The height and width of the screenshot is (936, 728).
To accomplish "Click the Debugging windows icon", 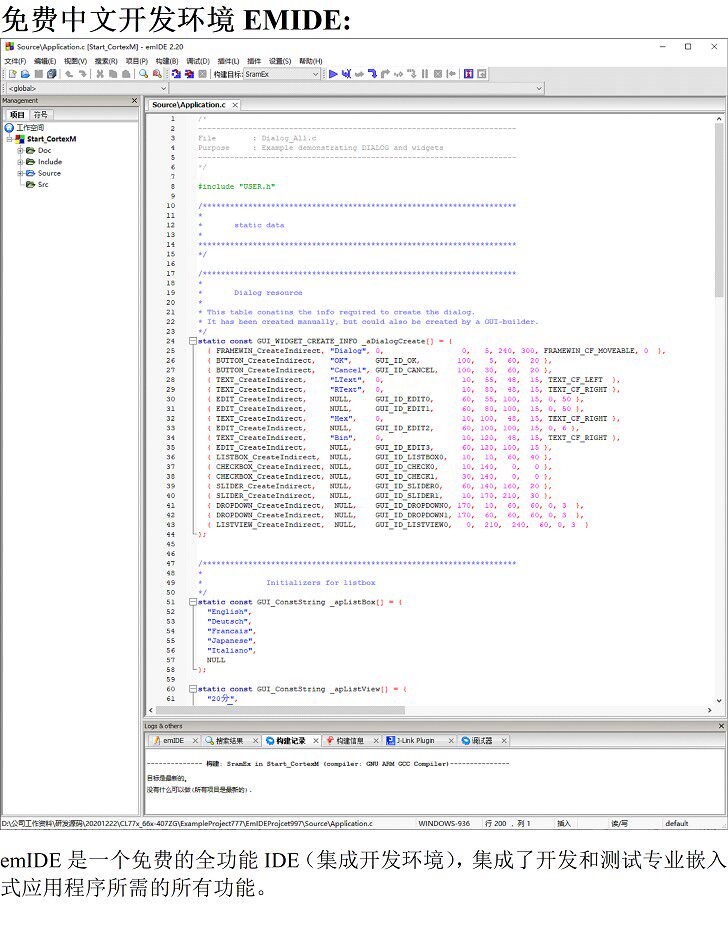I will coord(468,74).
